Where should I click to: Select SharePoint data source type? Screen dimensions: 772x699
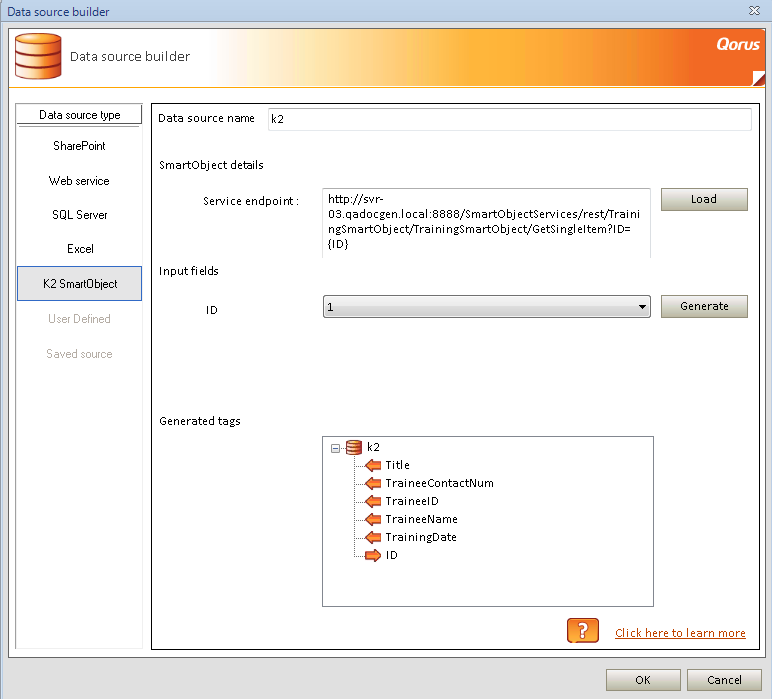tap(79, 146)
